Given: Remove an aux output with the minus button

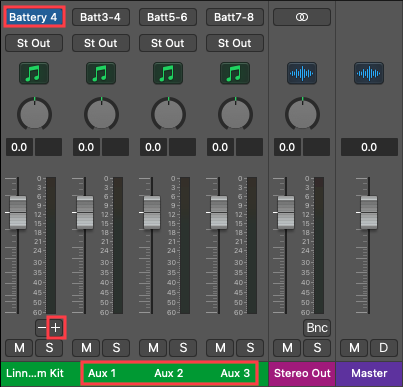Looking at the screenshot, I should (x=42, y=328).
